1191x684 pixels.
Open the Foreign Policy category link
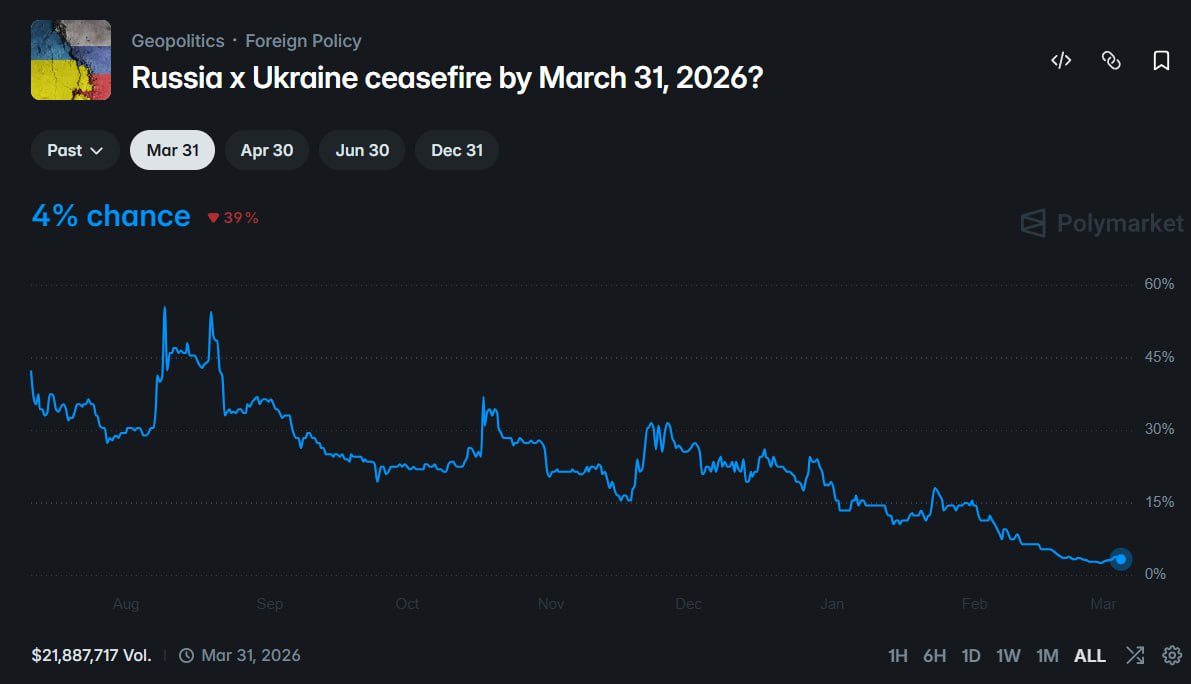[303, 41]
